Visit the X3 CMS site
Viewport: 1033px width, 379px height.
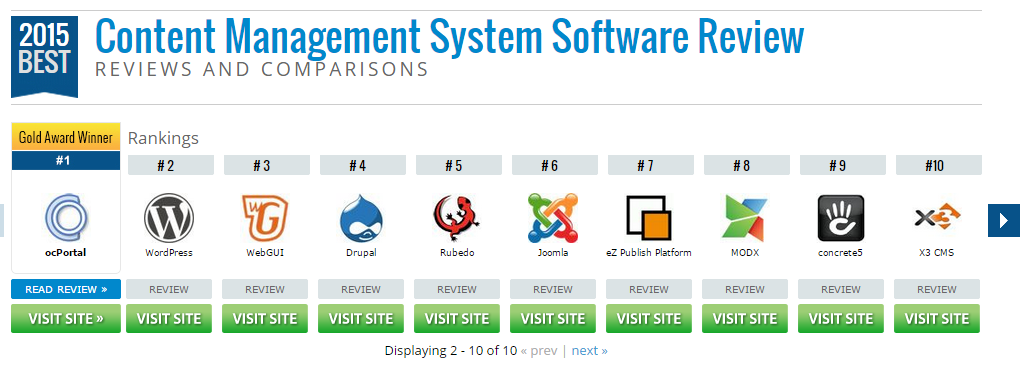point(937,318)
